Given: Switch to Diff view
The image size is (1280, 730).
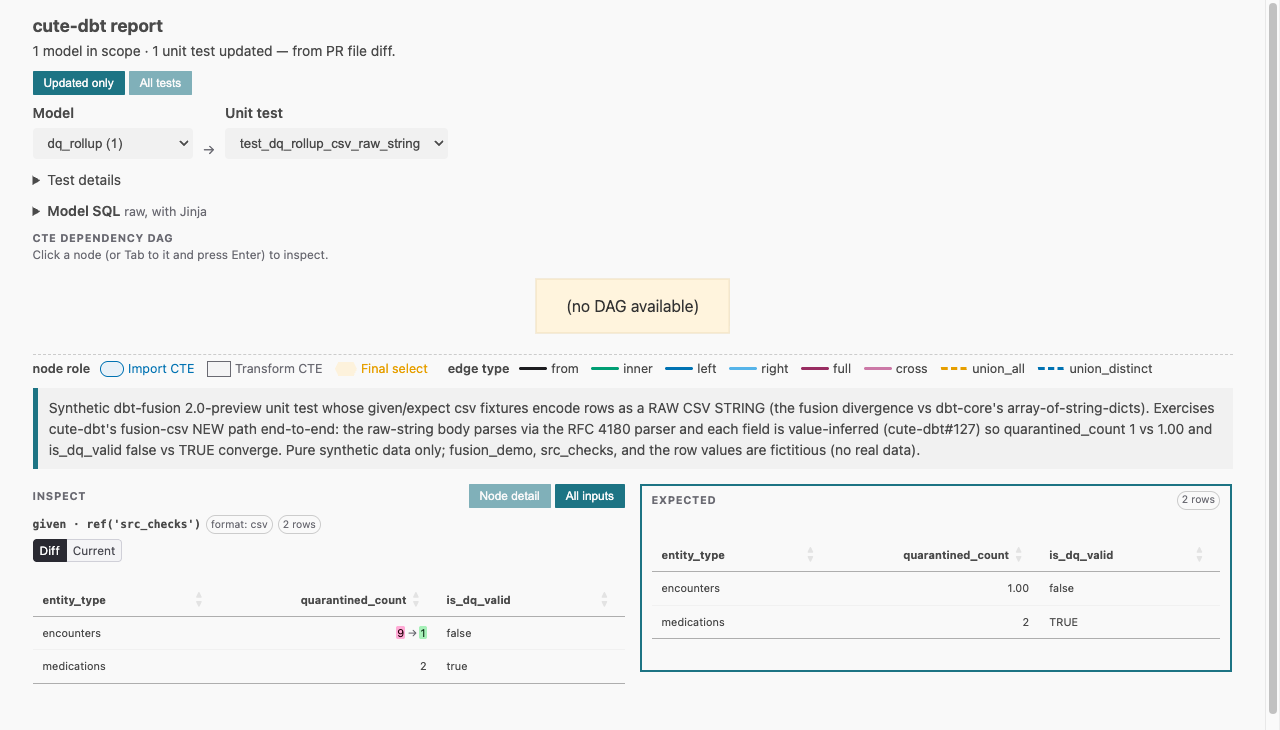Looking at the screenshot, I should [x=50, y=551].
